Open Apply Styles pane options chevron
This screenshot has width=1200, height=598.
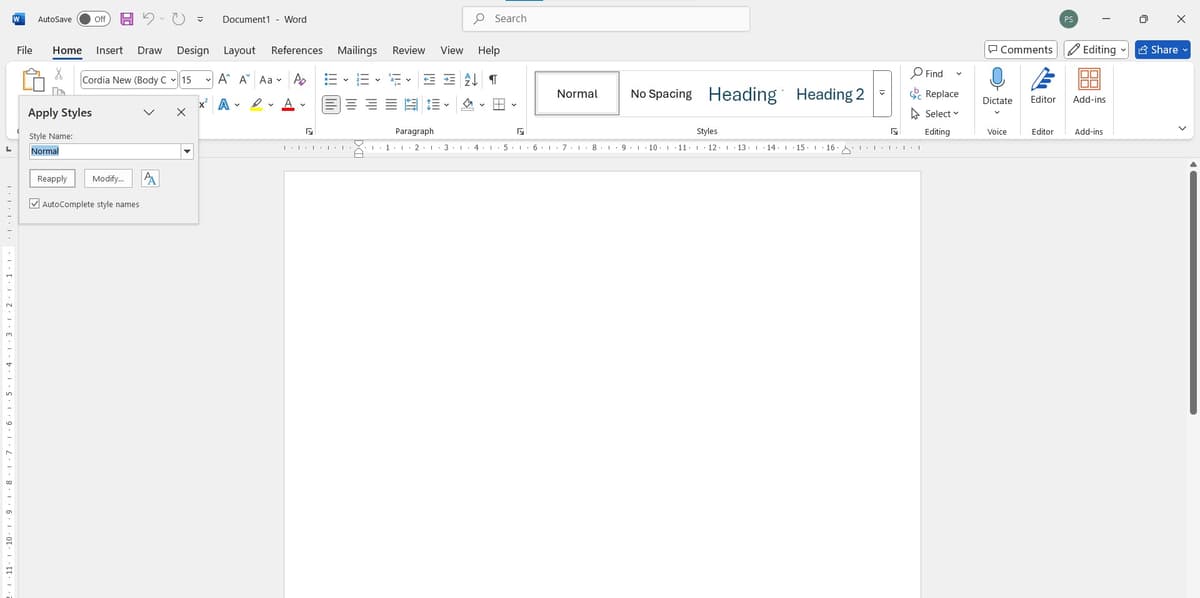(149, 112)
